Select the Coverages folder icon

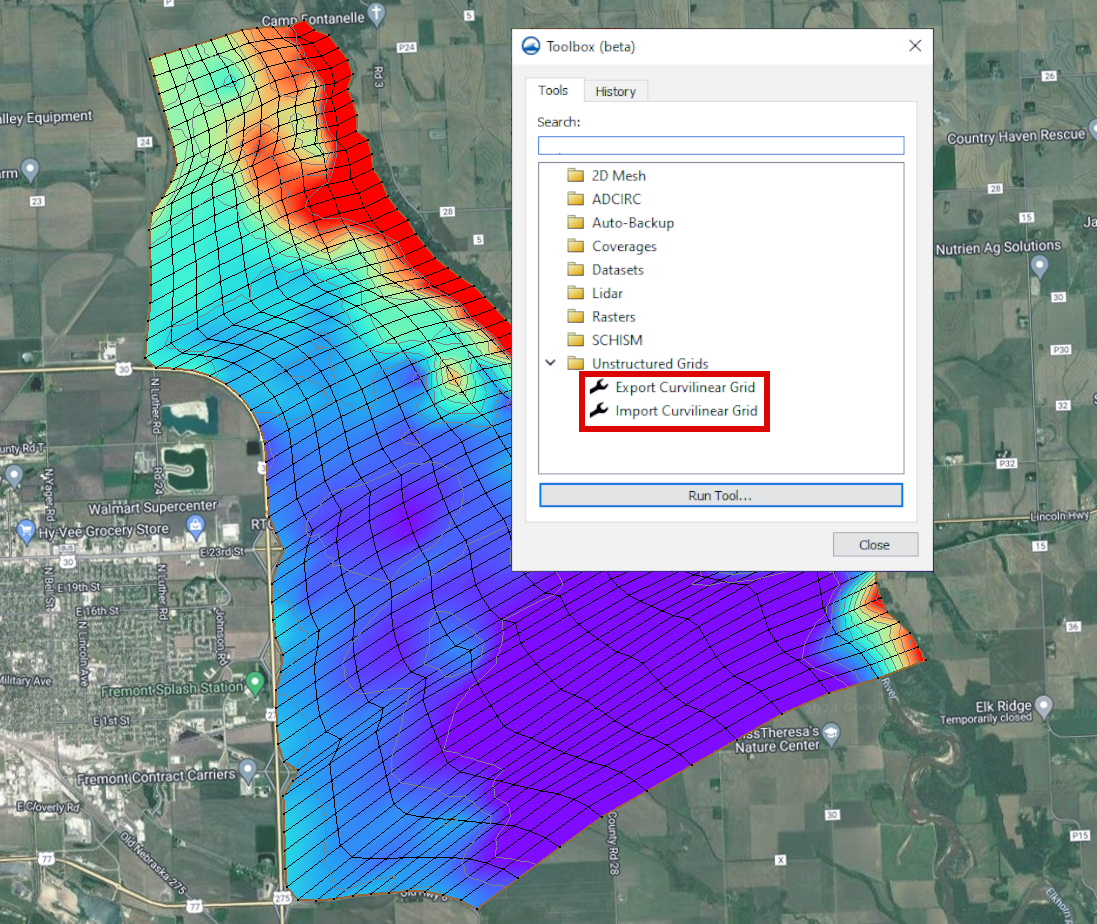577,245
